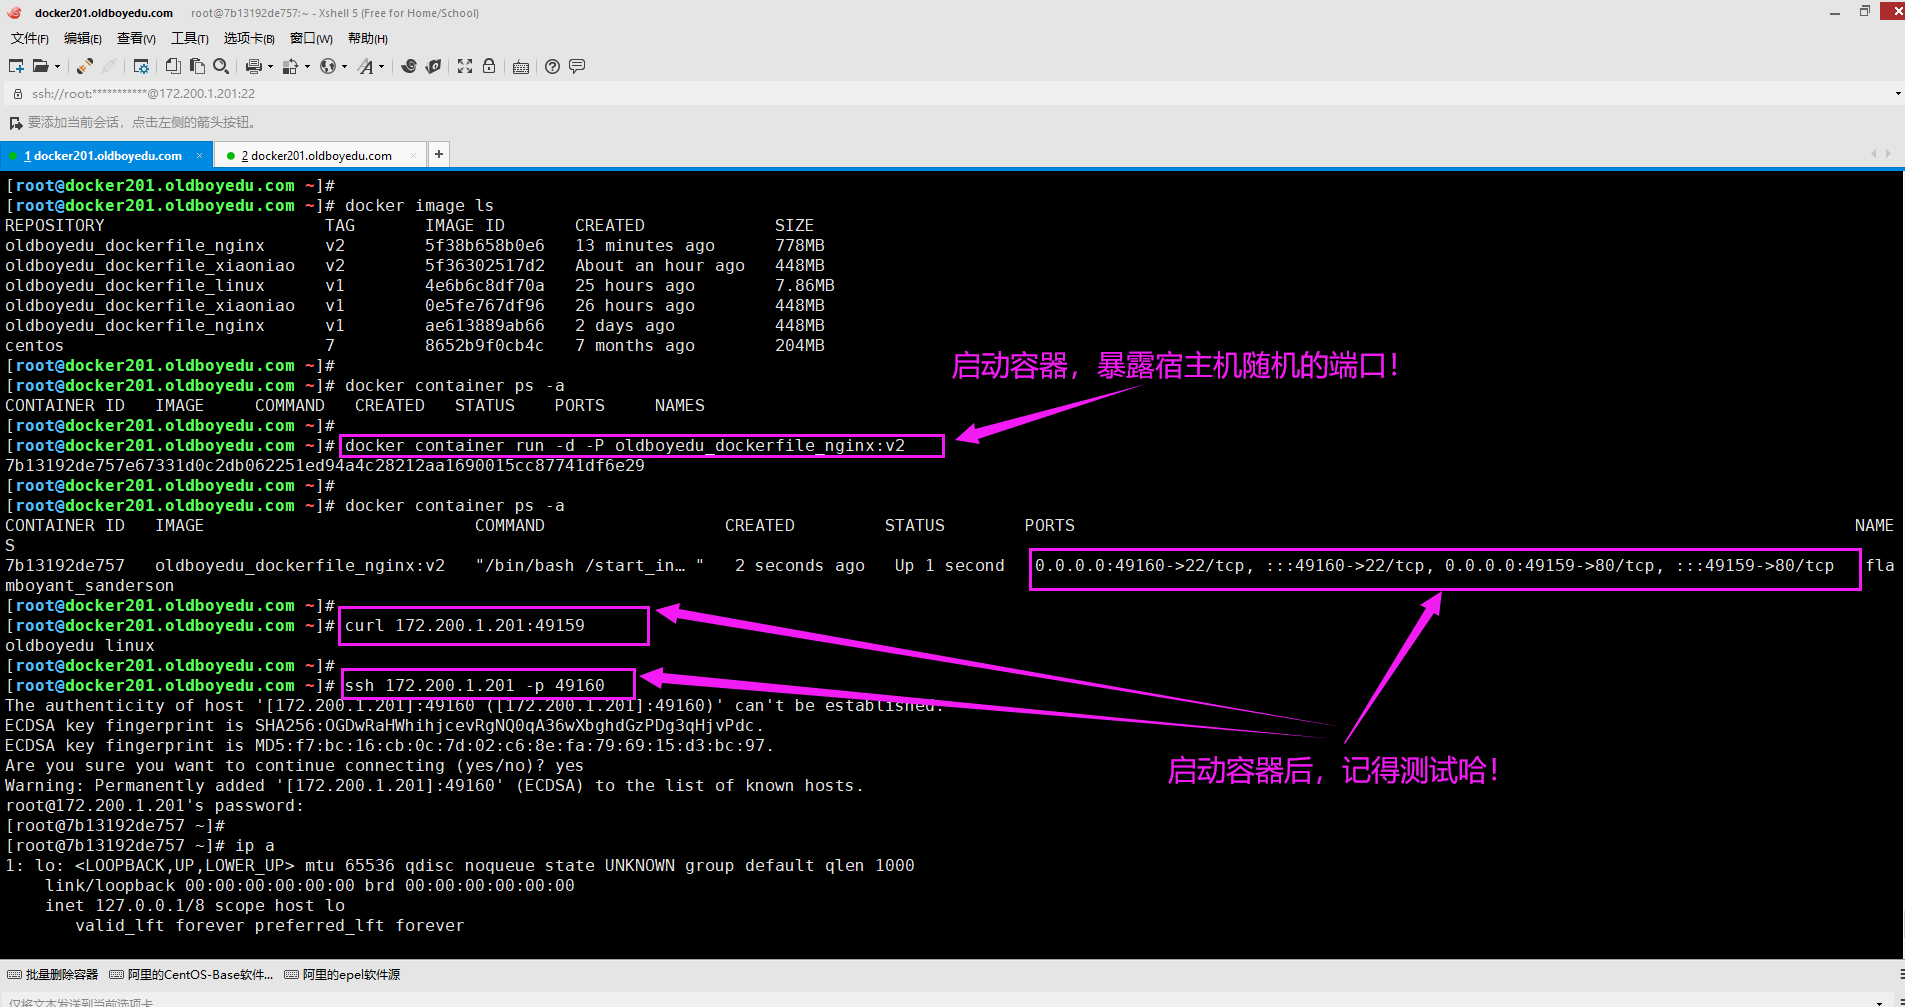Click the Lock screen padlock icon

point(489,66)
